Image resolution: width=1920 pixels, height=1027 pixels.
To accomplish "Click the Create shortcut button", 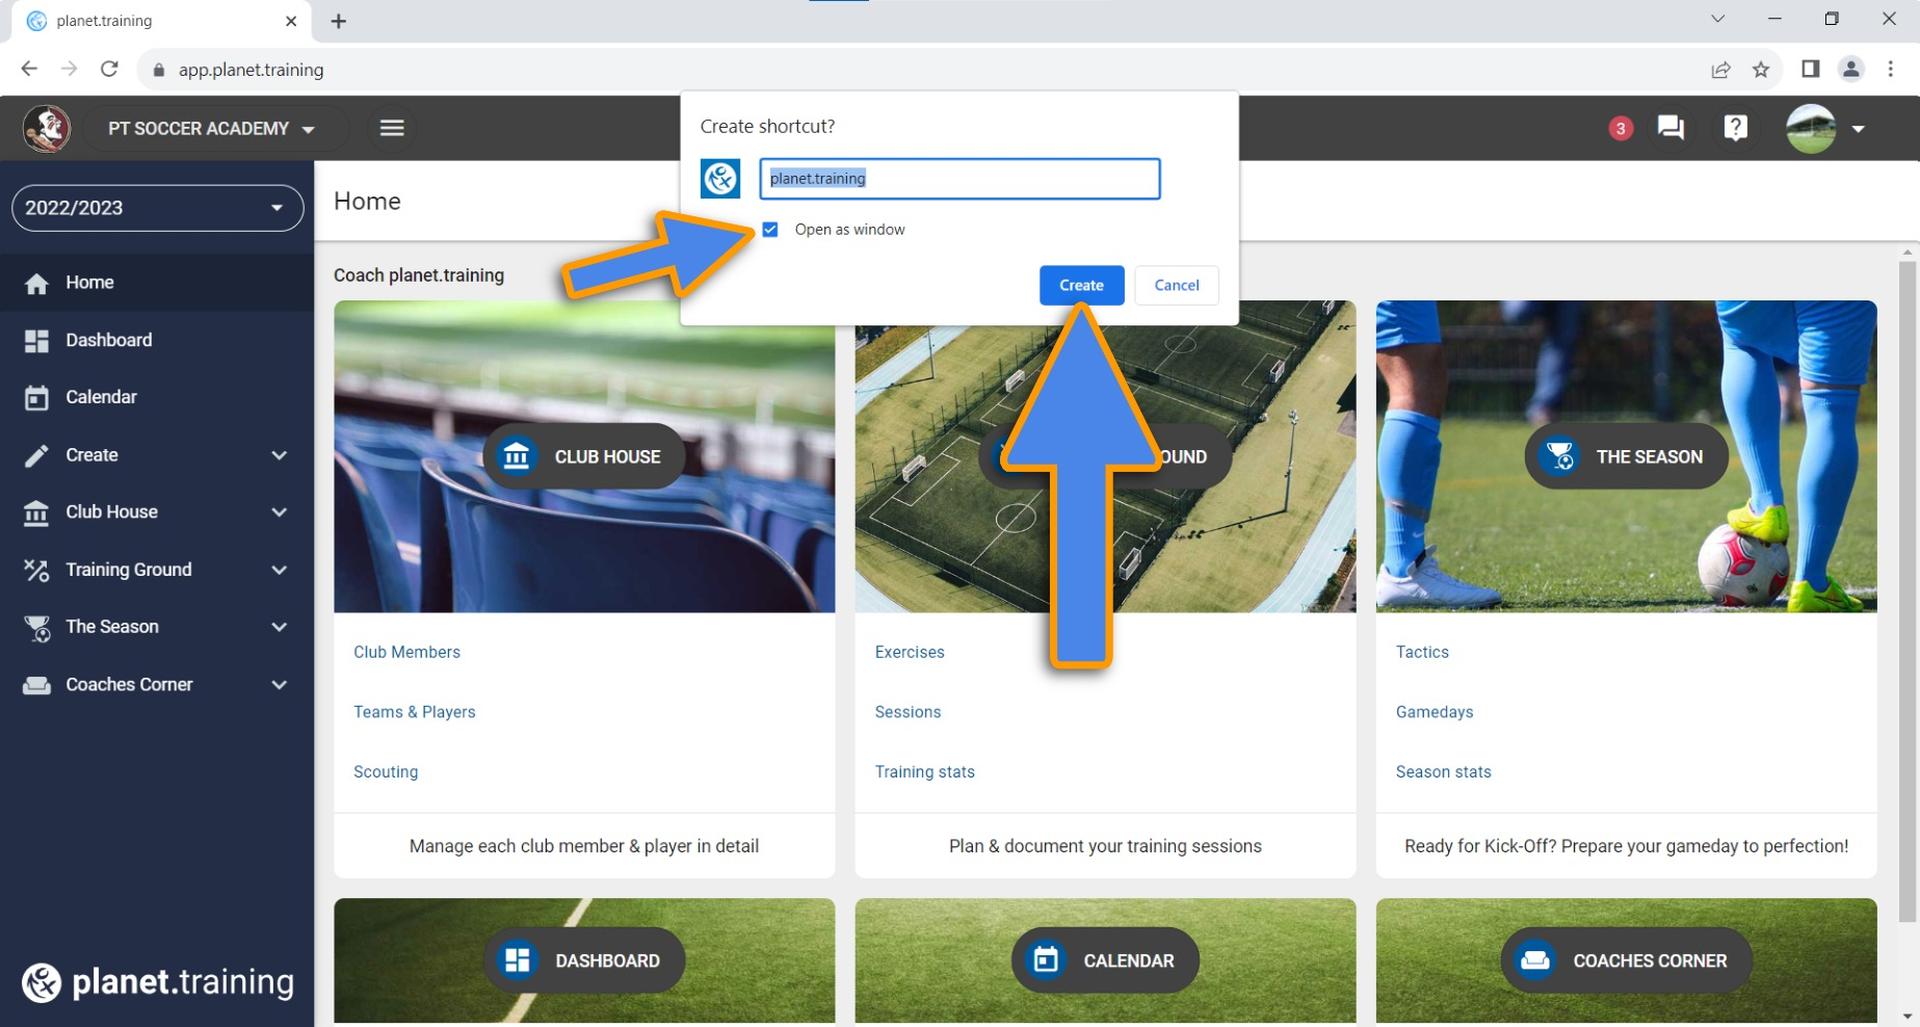I will (1081, 285).
